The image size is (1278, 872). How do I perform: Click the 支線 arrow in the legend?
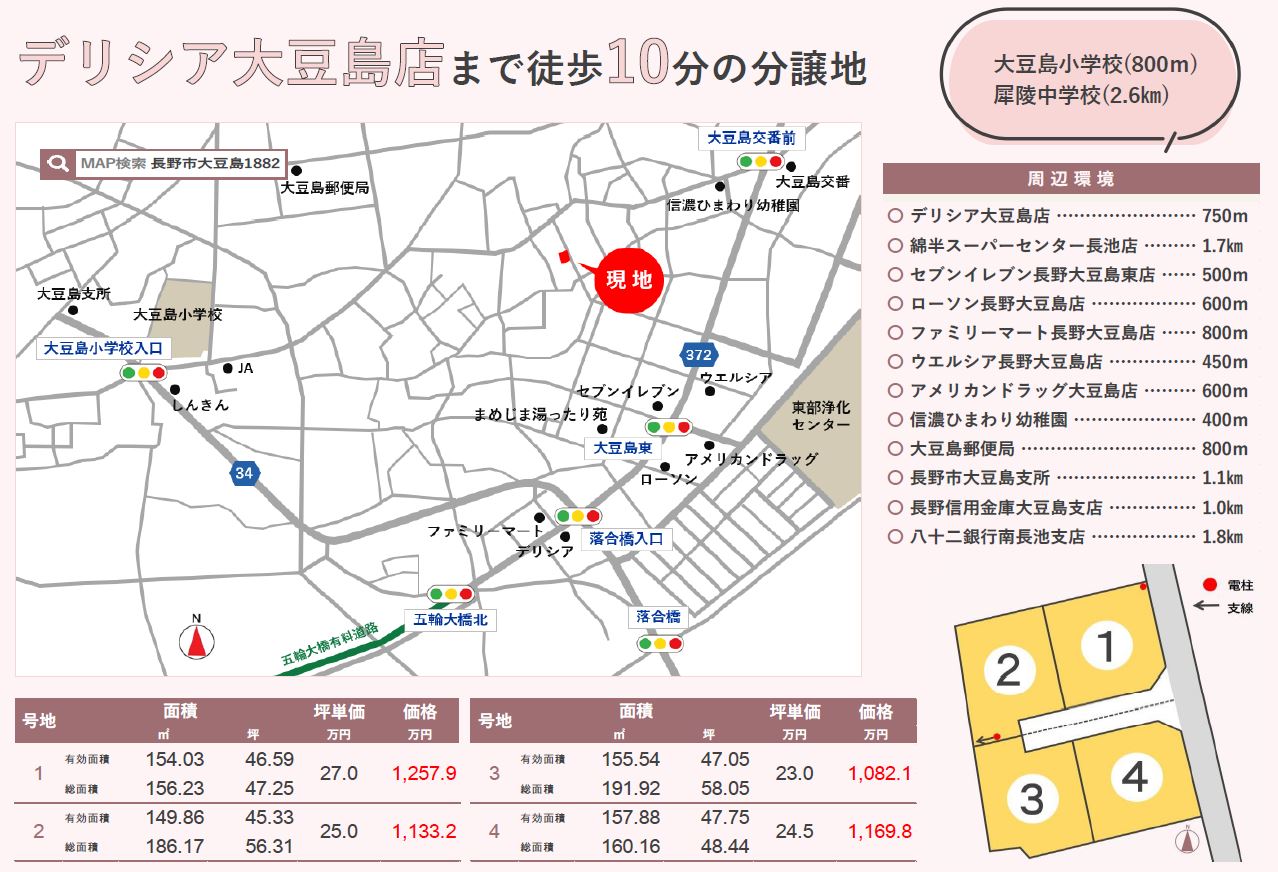click(1207, 607)
